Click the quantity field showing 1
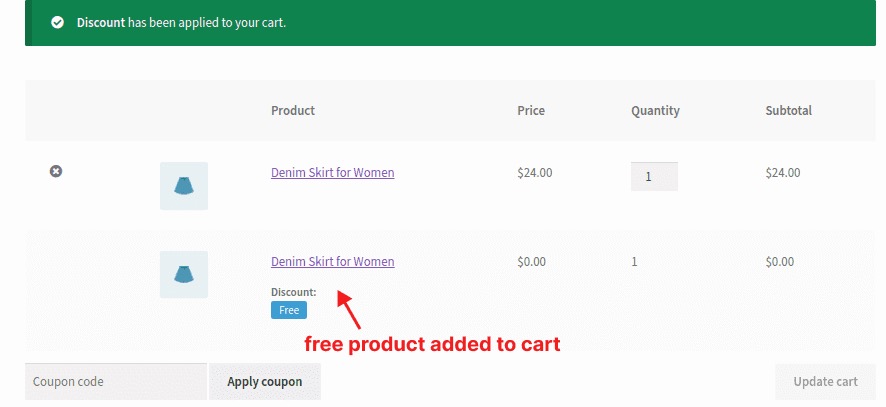Image resolution: width=886 pixels, height=407 pixels. point(654,176)
